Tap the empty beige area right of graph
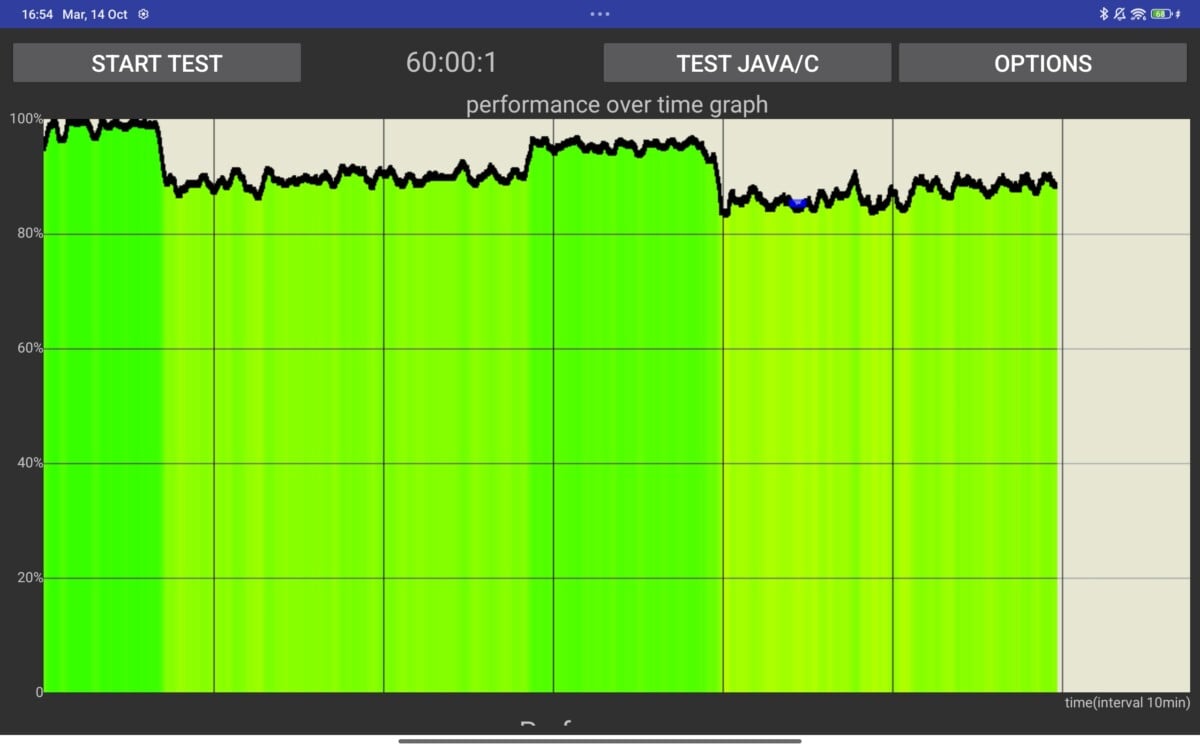This screenshot has width=1200, height=750. [1125, 400]
